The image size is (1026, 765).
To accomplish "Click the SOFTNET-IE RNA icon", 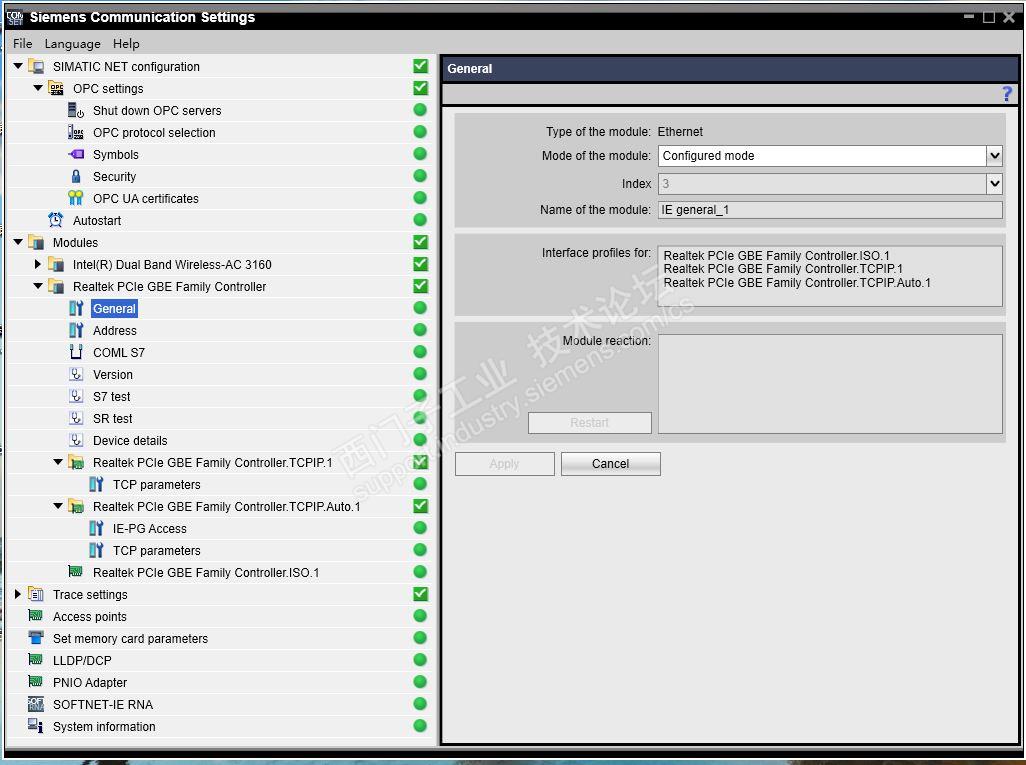I will pyautogui.click(x=35, y=704).
